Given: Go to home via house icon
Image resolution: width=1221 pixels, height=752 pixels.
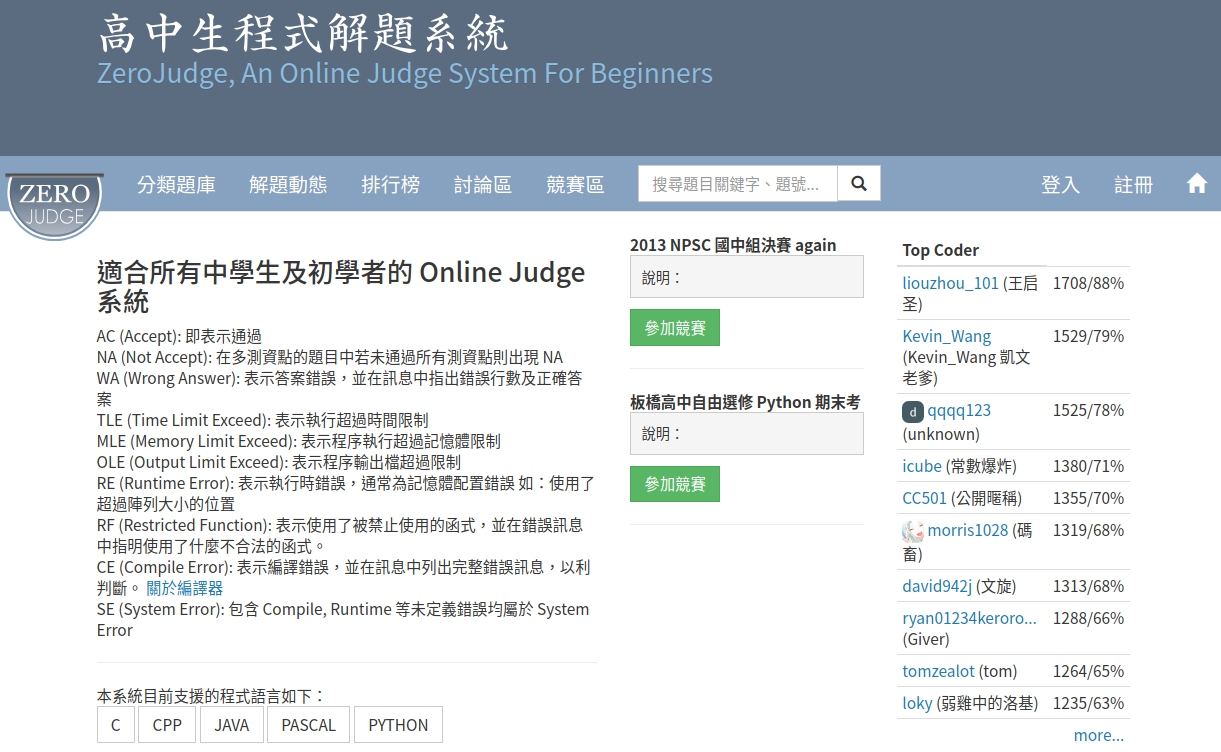Looking at the screenshot, I should click(1196, 184).
